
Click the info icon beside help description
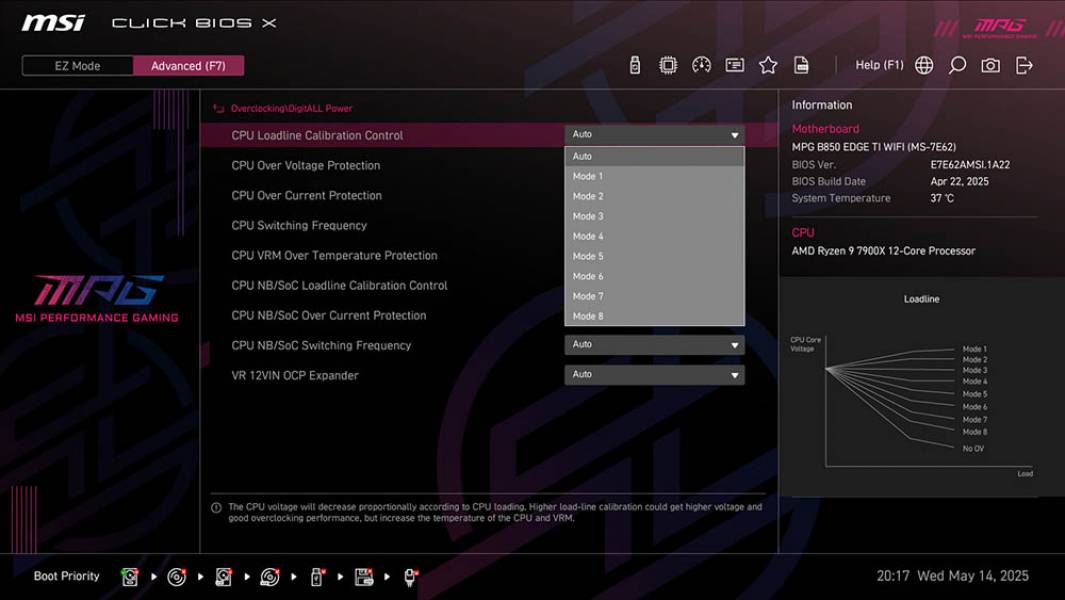pos(217,508)
